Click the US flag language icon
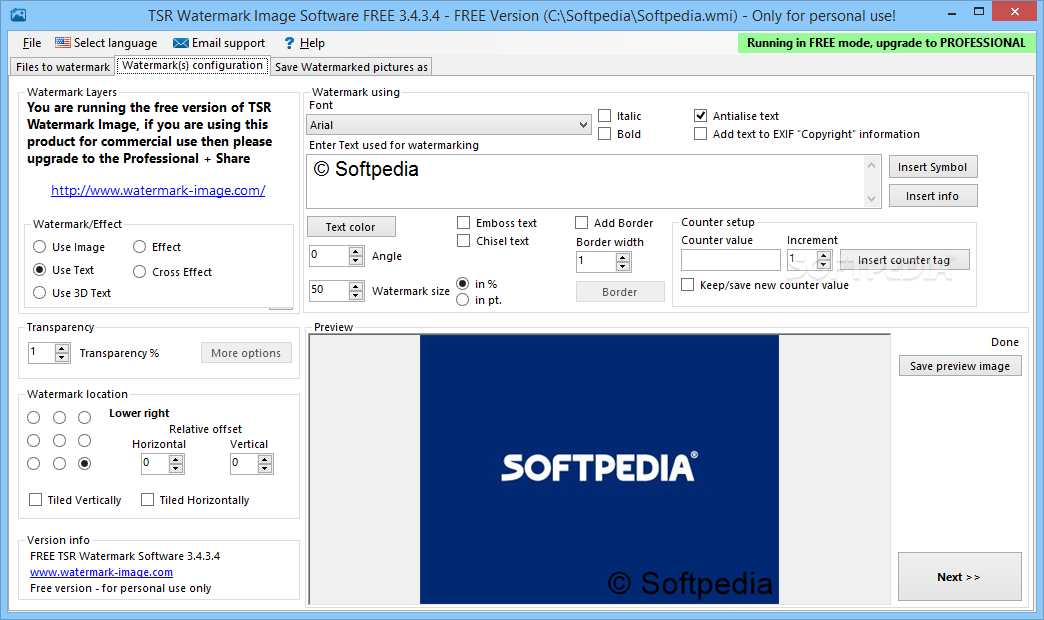 [63, 43]
